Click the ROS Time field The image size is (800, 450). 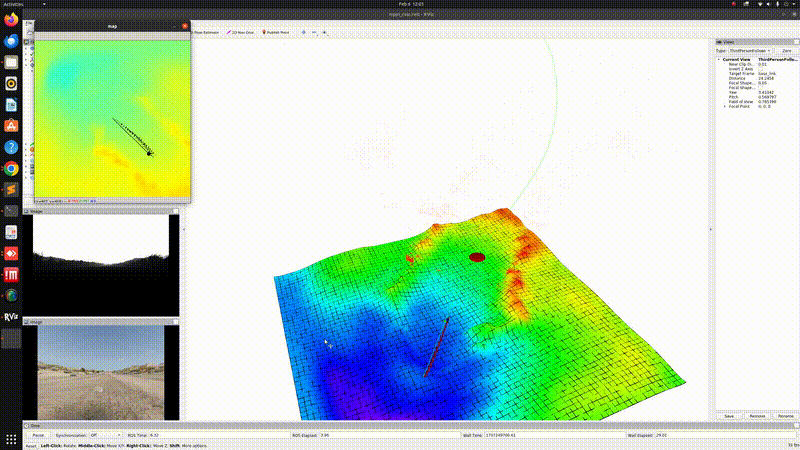pyautogui.click(x=219, y=435)
